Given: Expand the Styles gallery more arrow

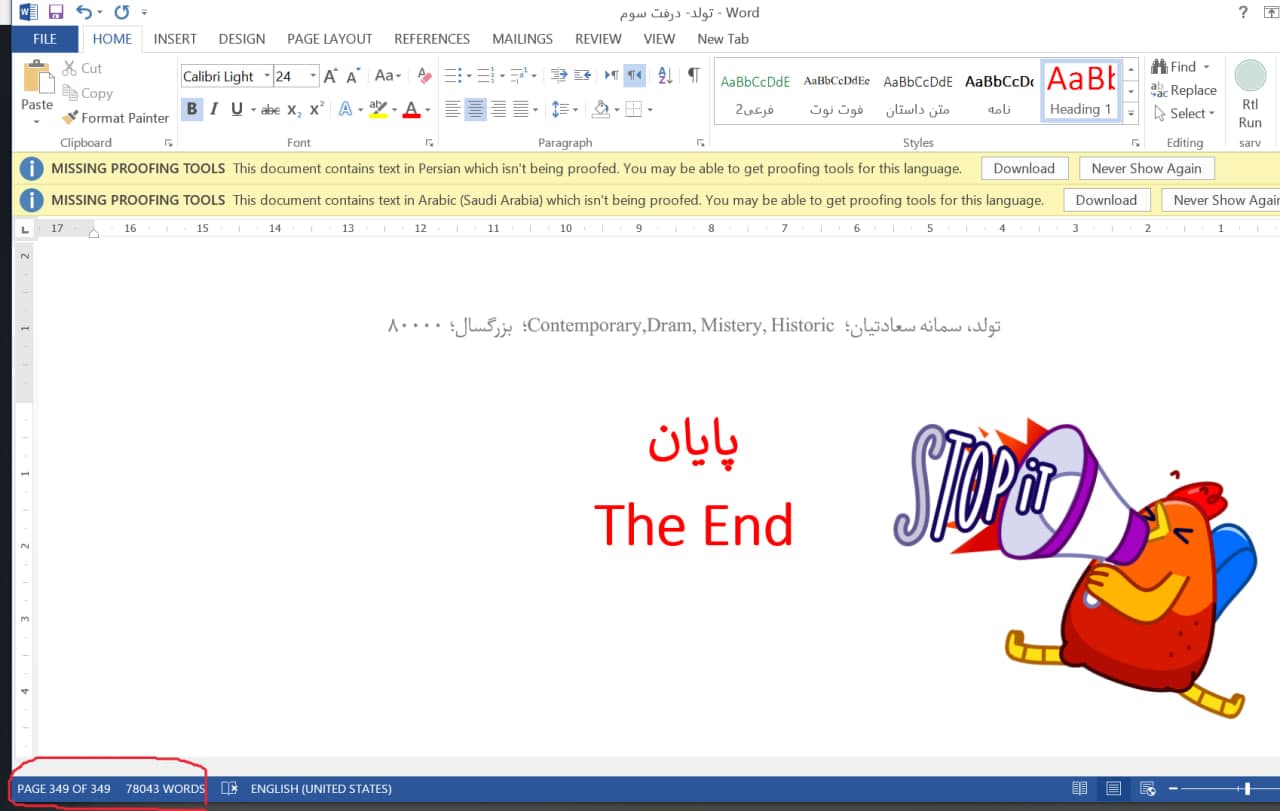Looking at the screenshot, I should 1131,111.
